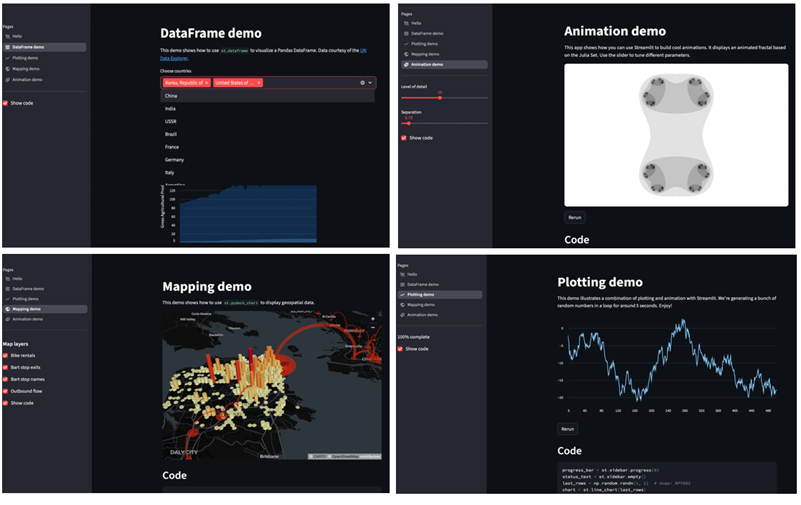The width and height of the screenshot is (801, 505).
Task: Zoom out on the map with minus icon
Action: coord(372,328)
